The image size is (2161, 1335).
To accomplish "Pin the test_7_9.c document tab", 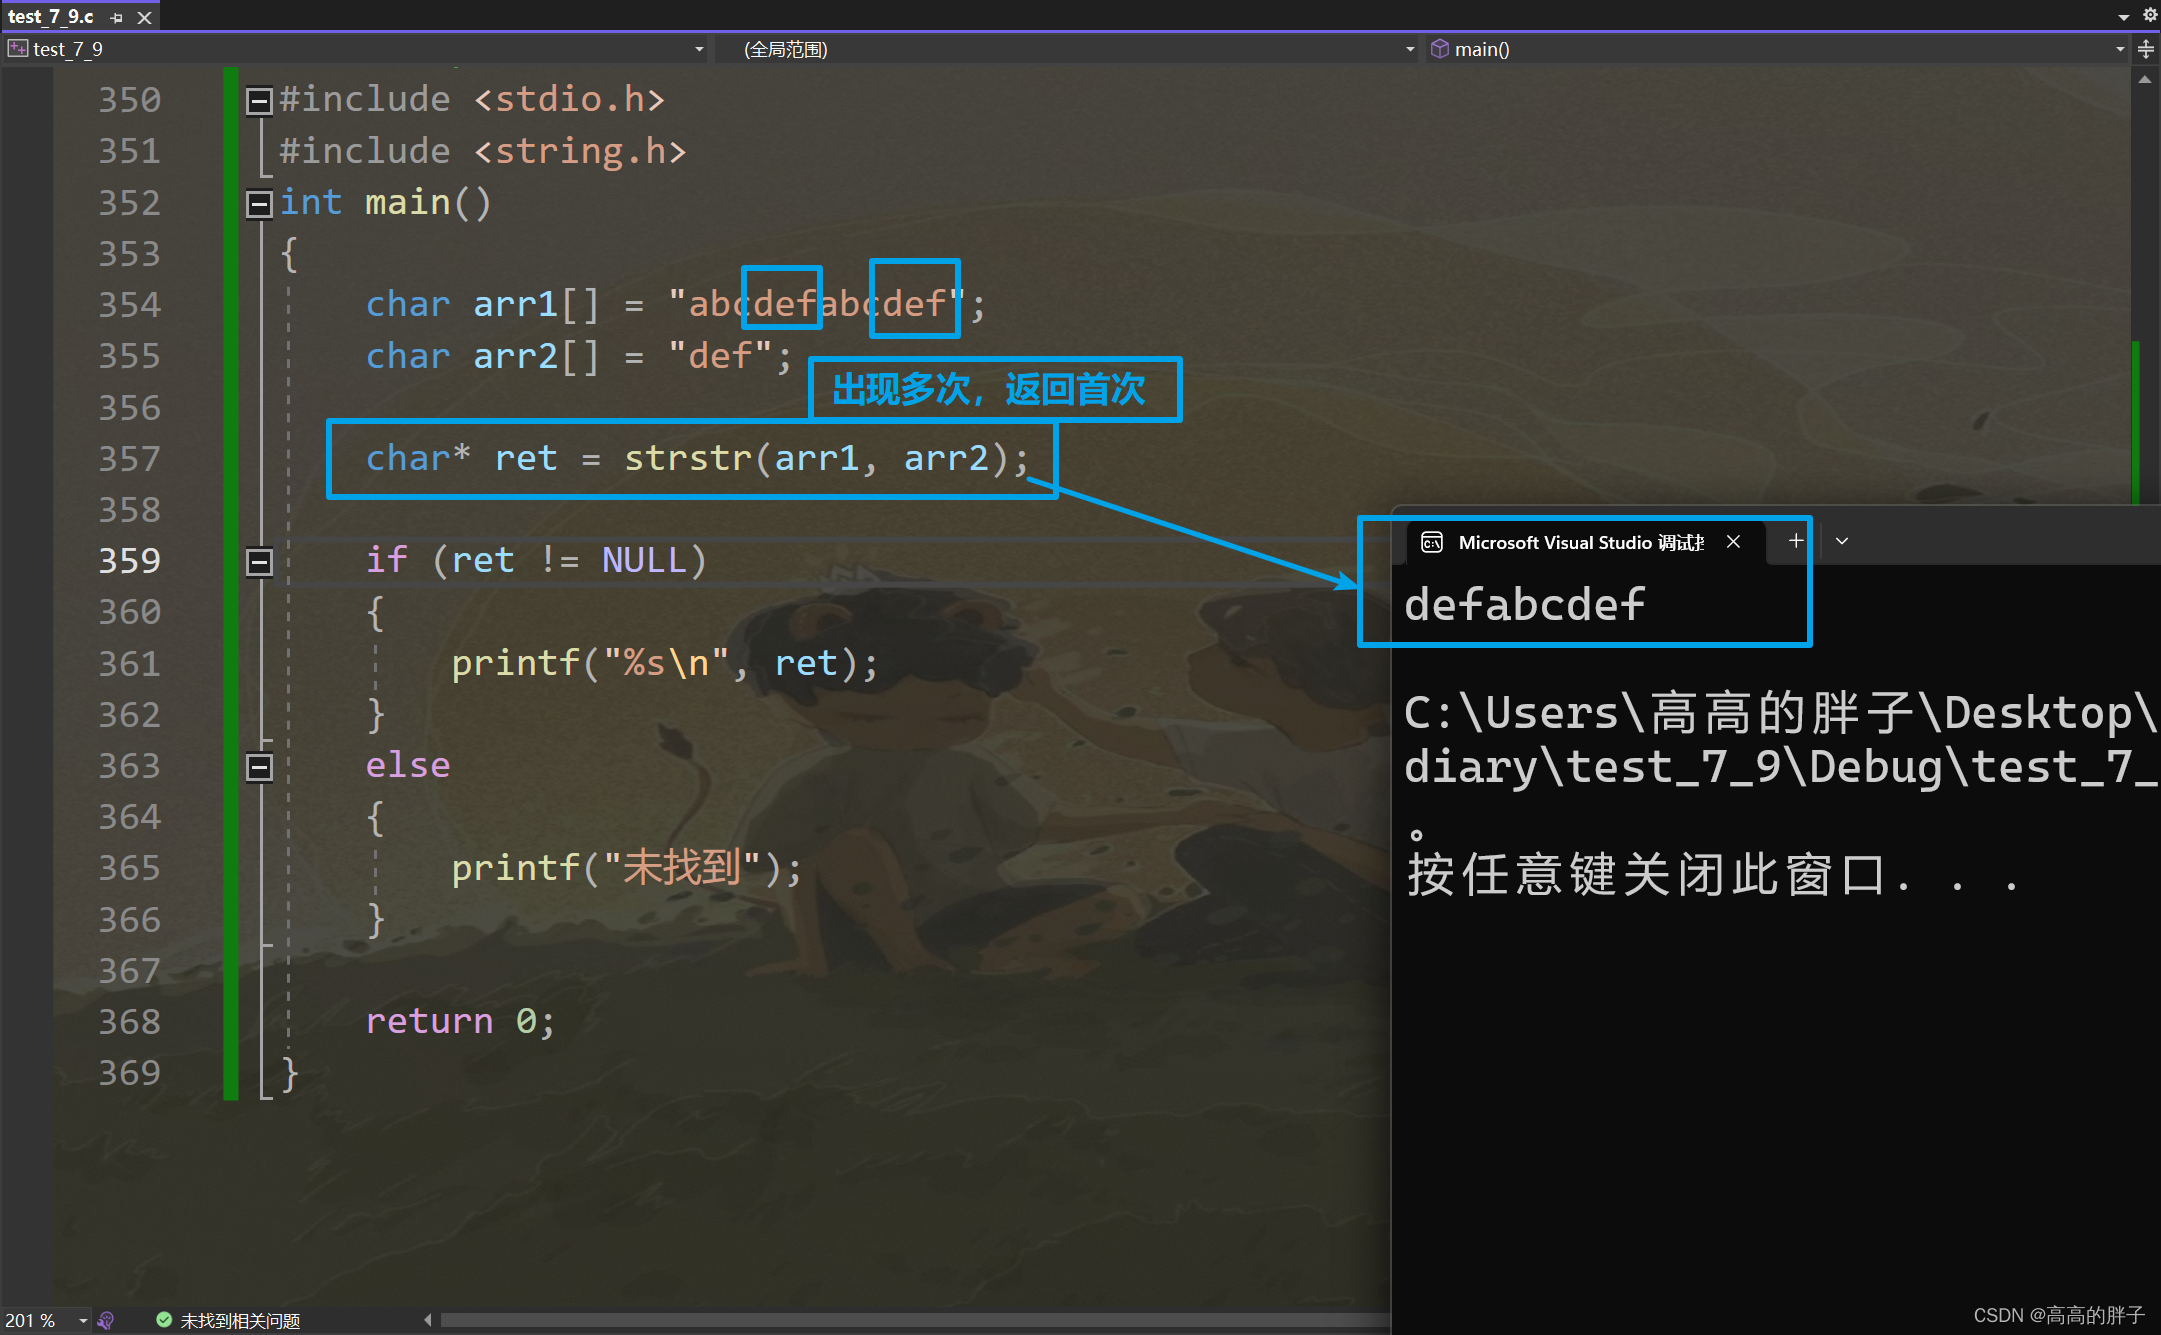I will pyautogui.click(x=117, y=17).
